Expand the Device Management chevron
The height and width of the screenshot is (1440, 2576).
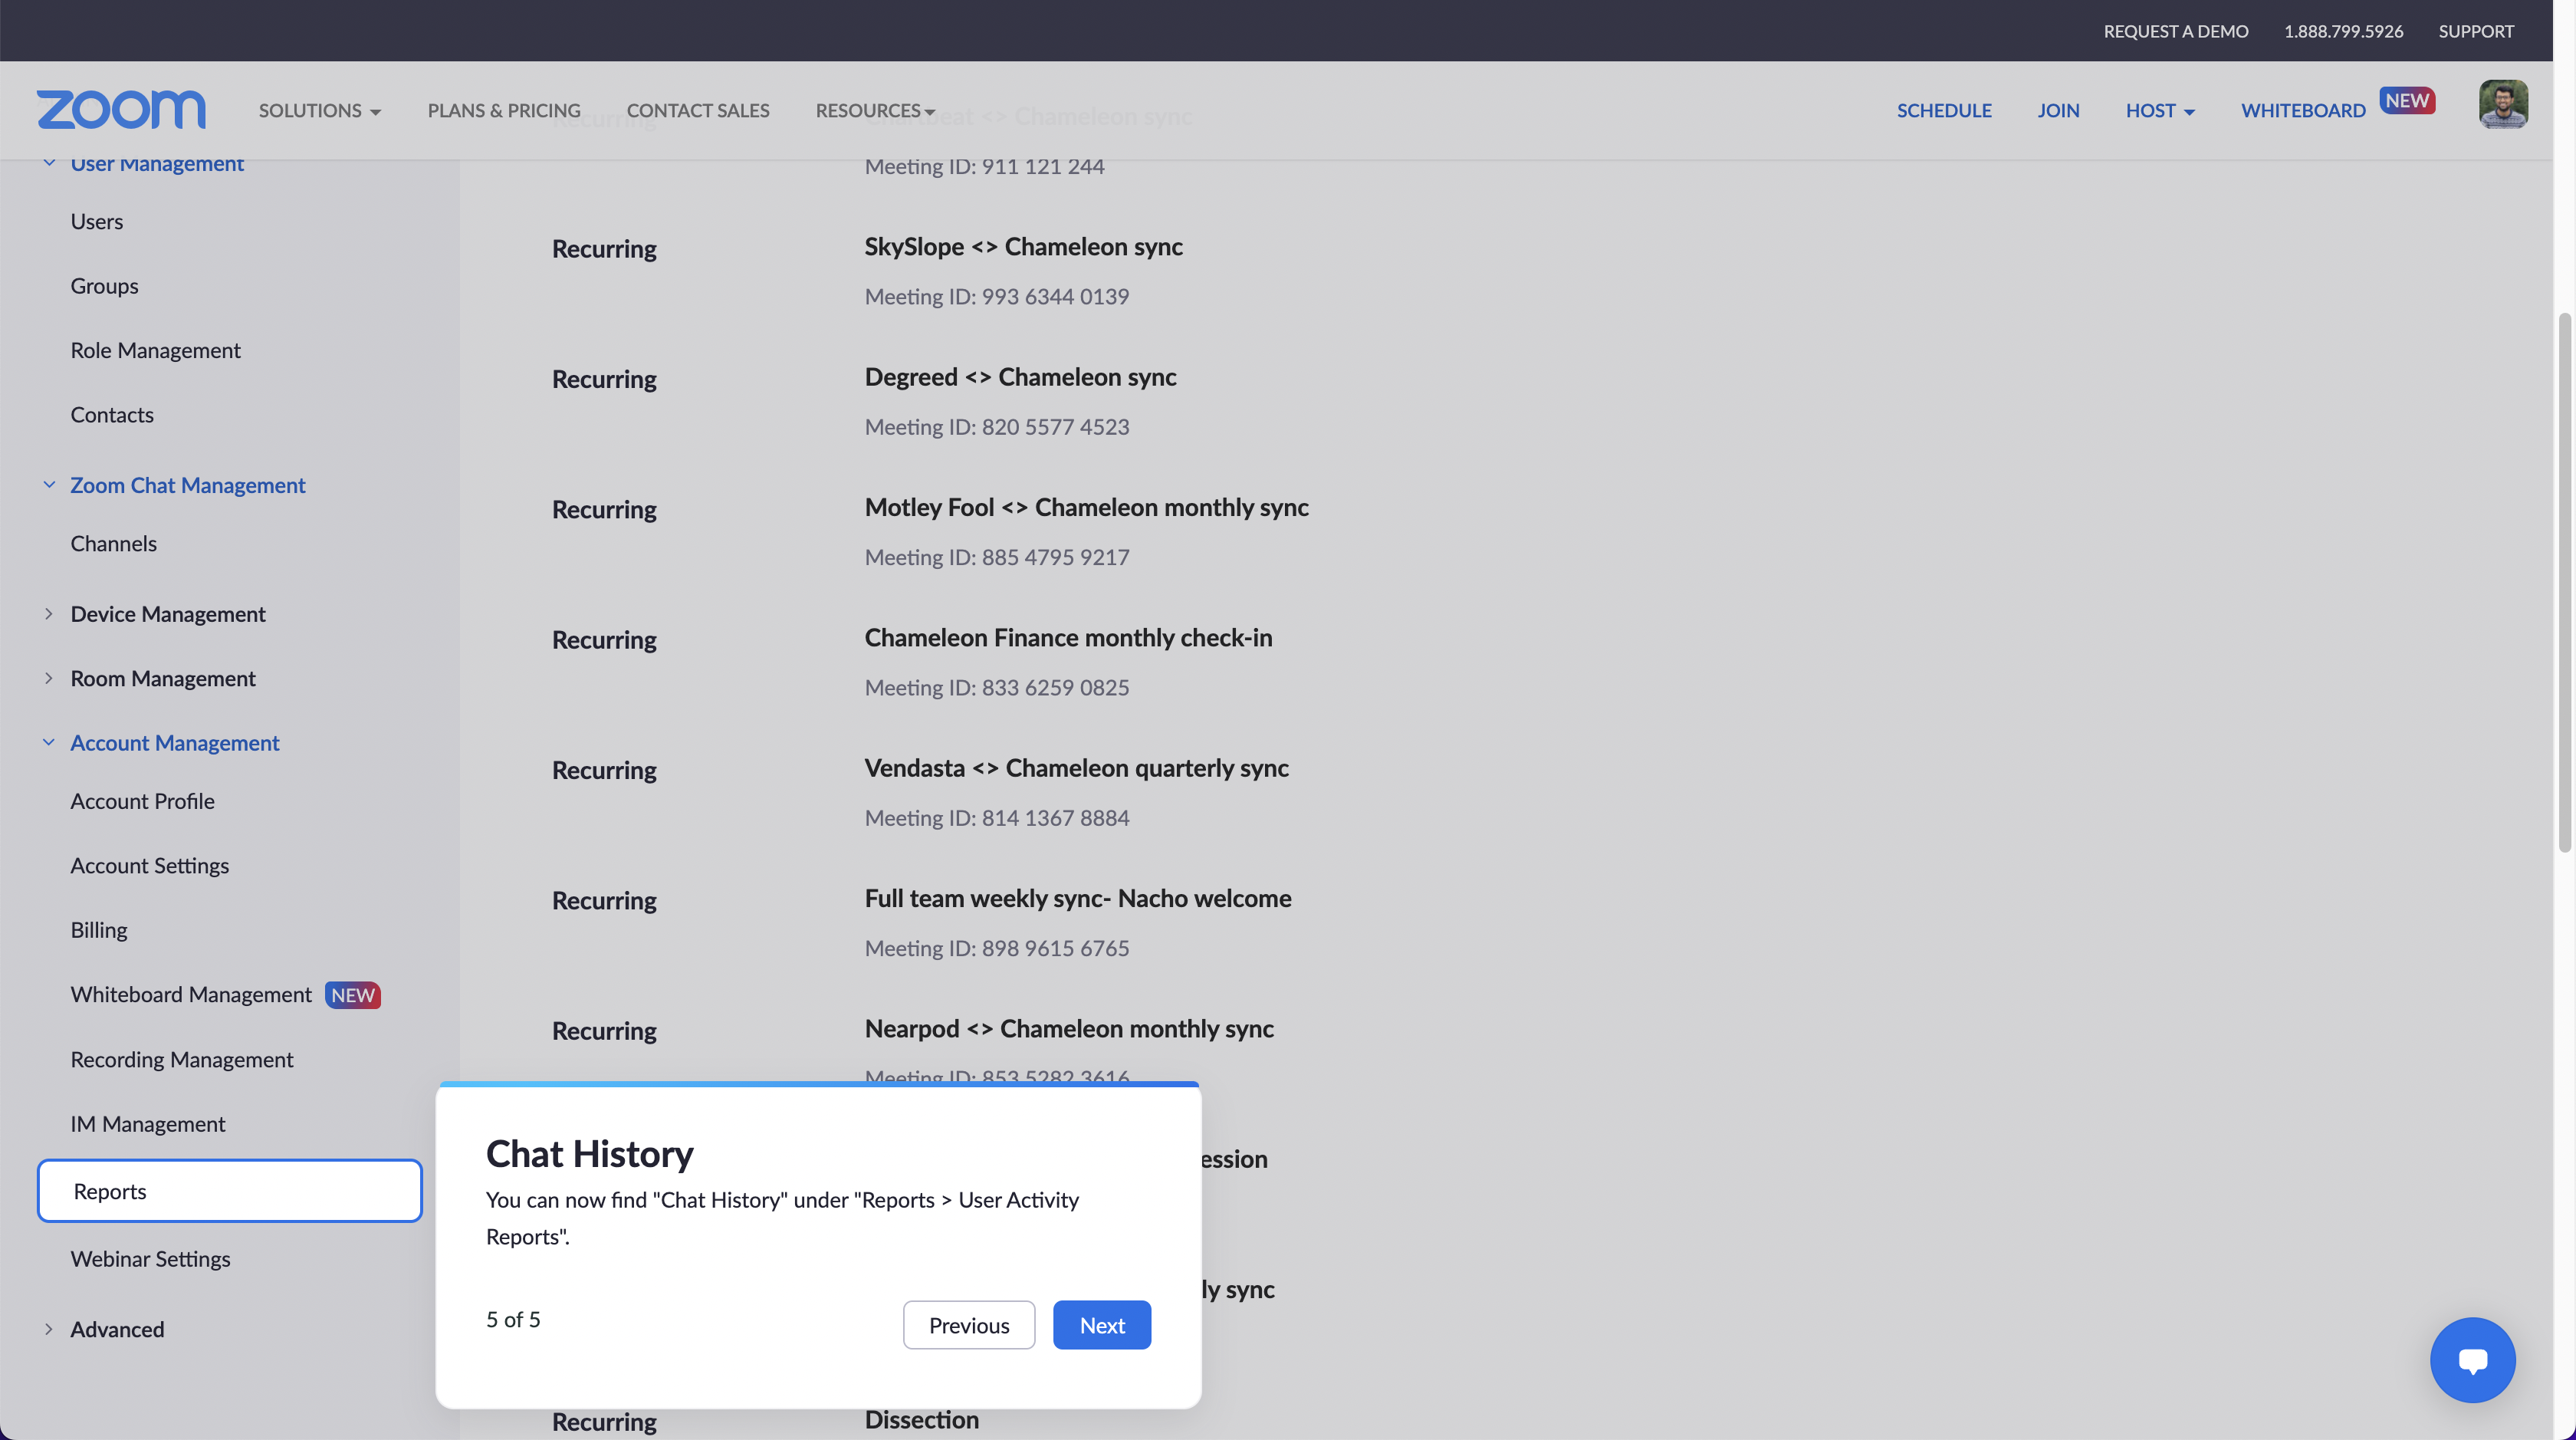pyautogui.click(x=48, y=614)
